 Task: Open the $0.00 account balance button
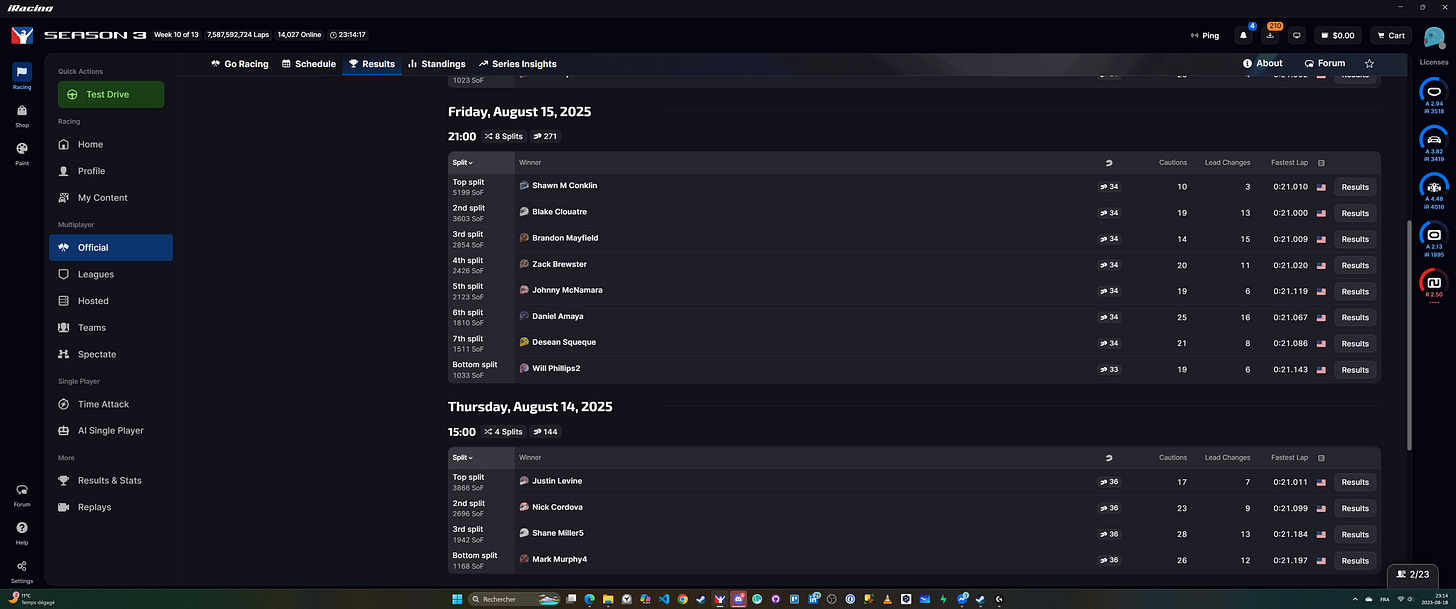pos(1337,35)
